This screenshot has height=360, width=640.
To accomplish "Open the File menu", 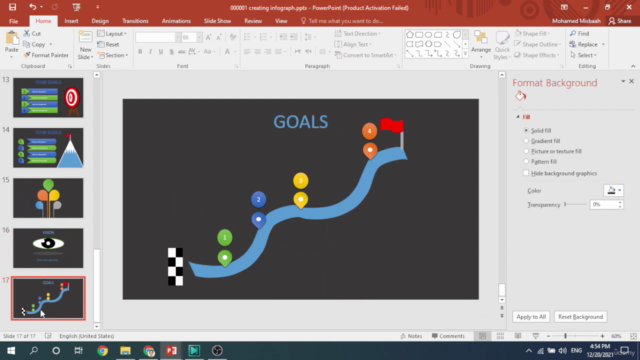I will click(x=13, y=21).
